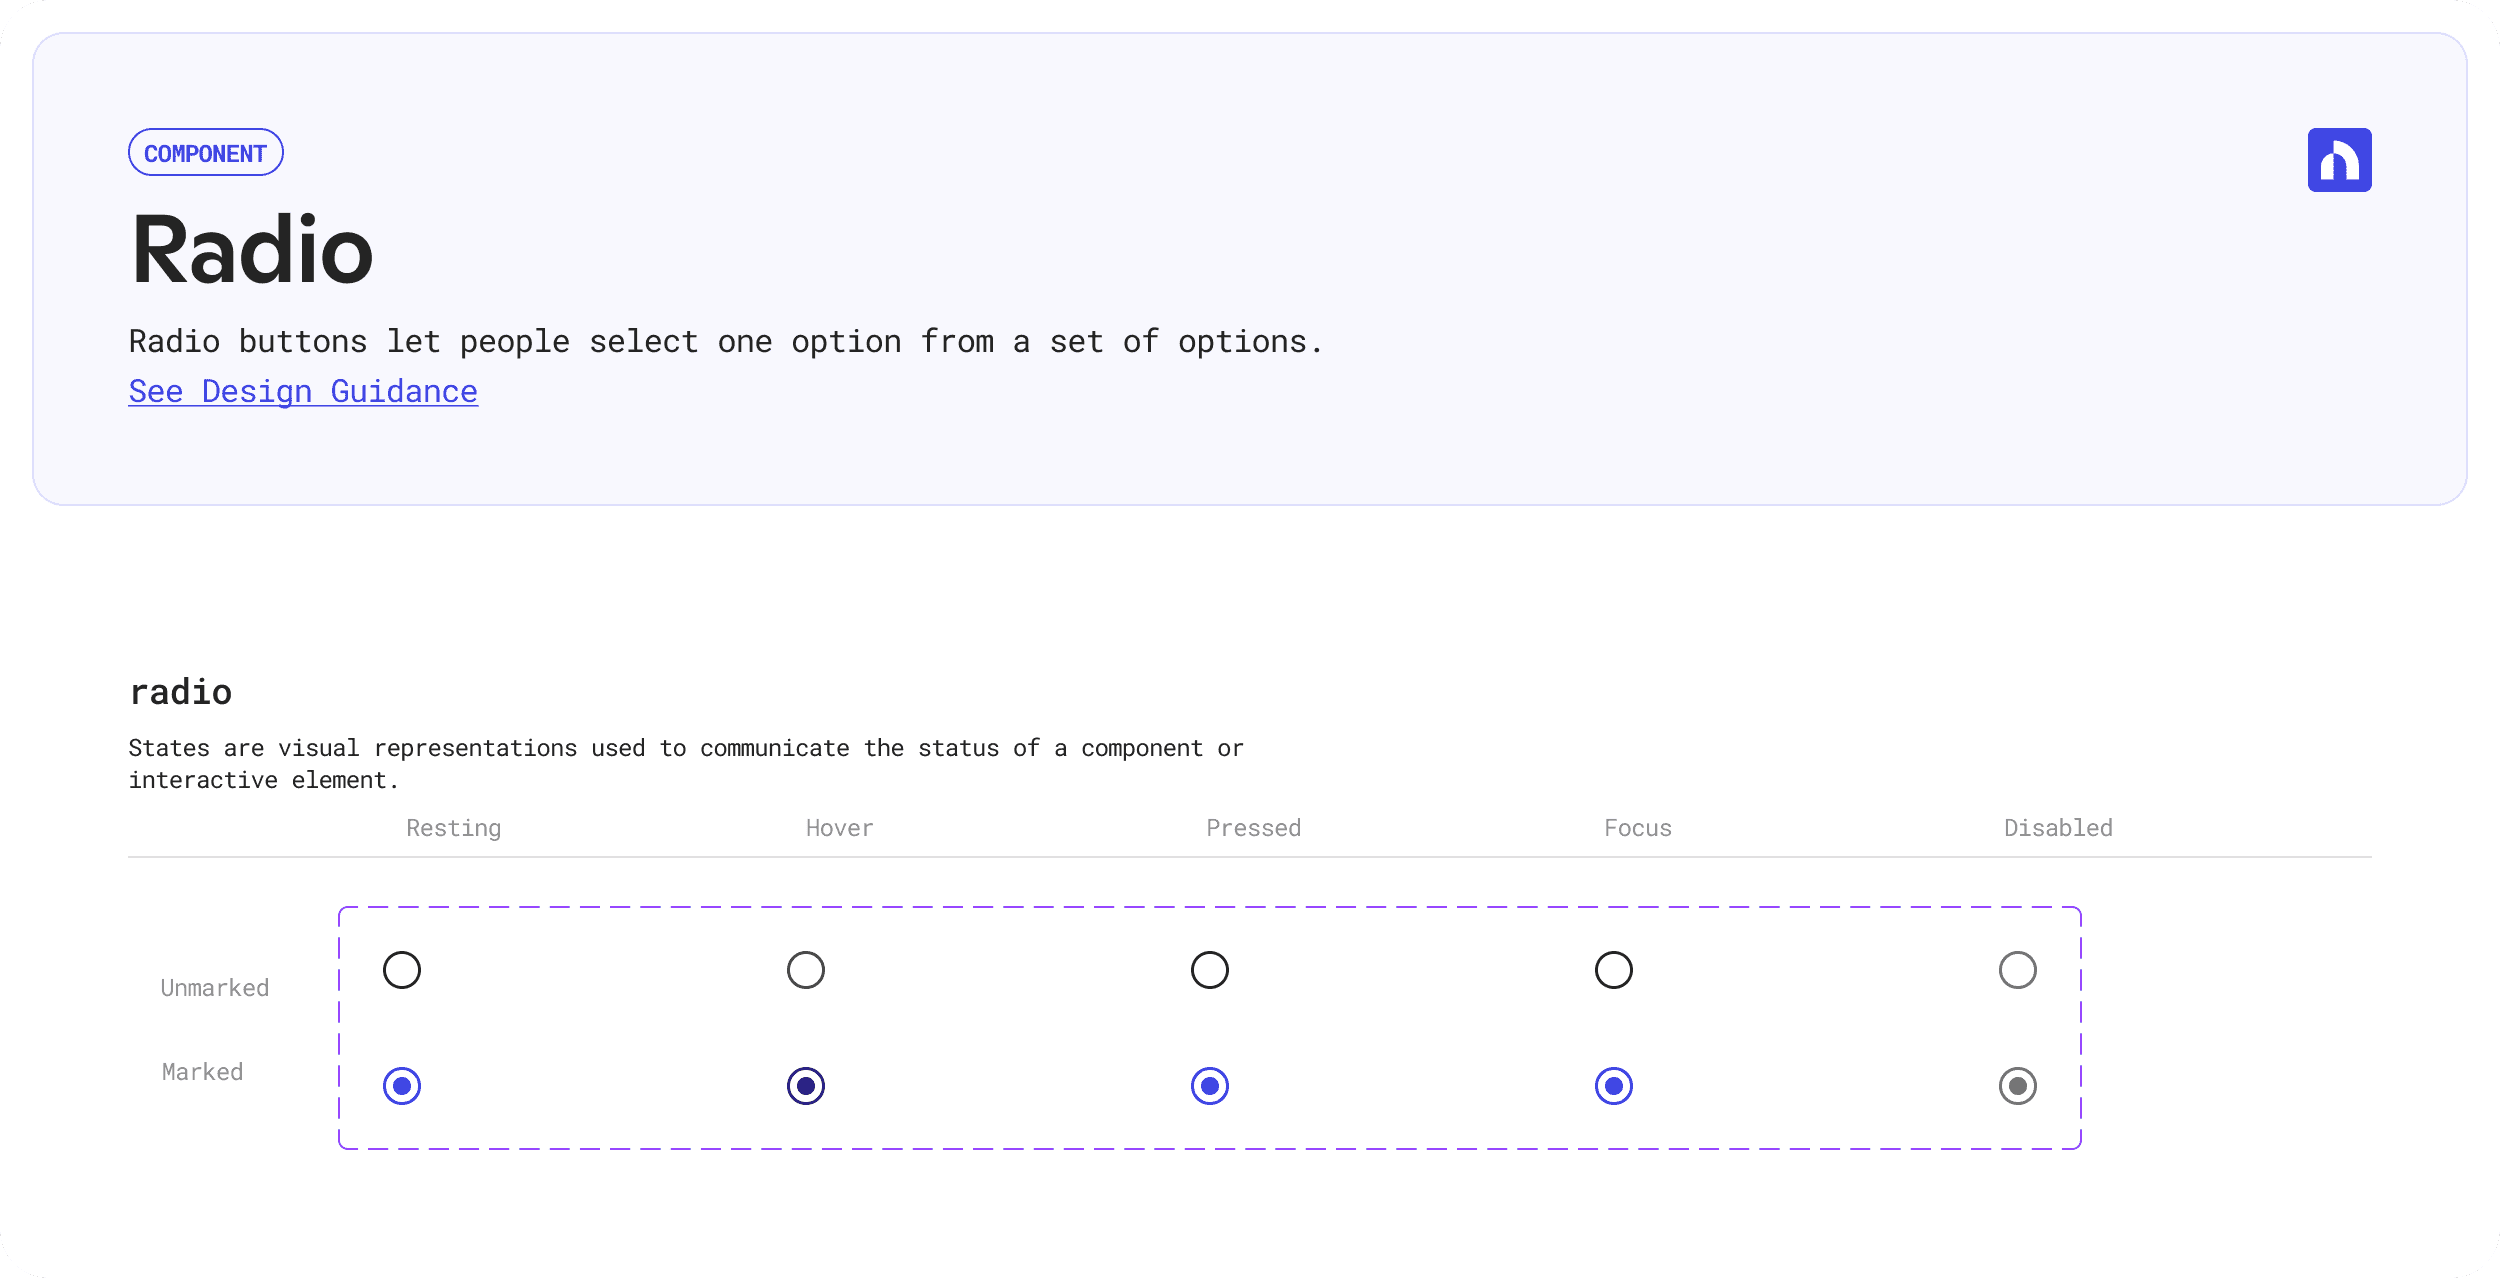Click the Unmarked row label
This screenshot has height=1278, width=2500.
[x=215, y=988]
